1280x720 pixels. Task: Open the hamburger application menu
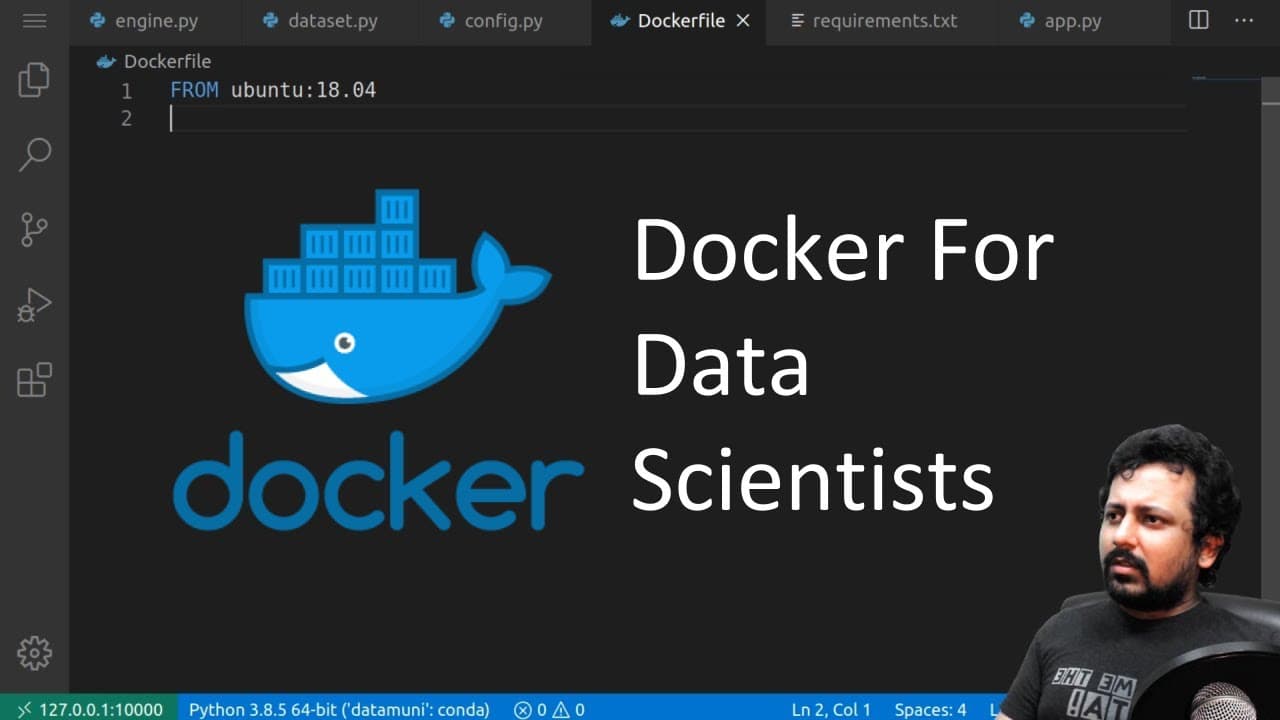pyautogui.click(x=34, y=20)
